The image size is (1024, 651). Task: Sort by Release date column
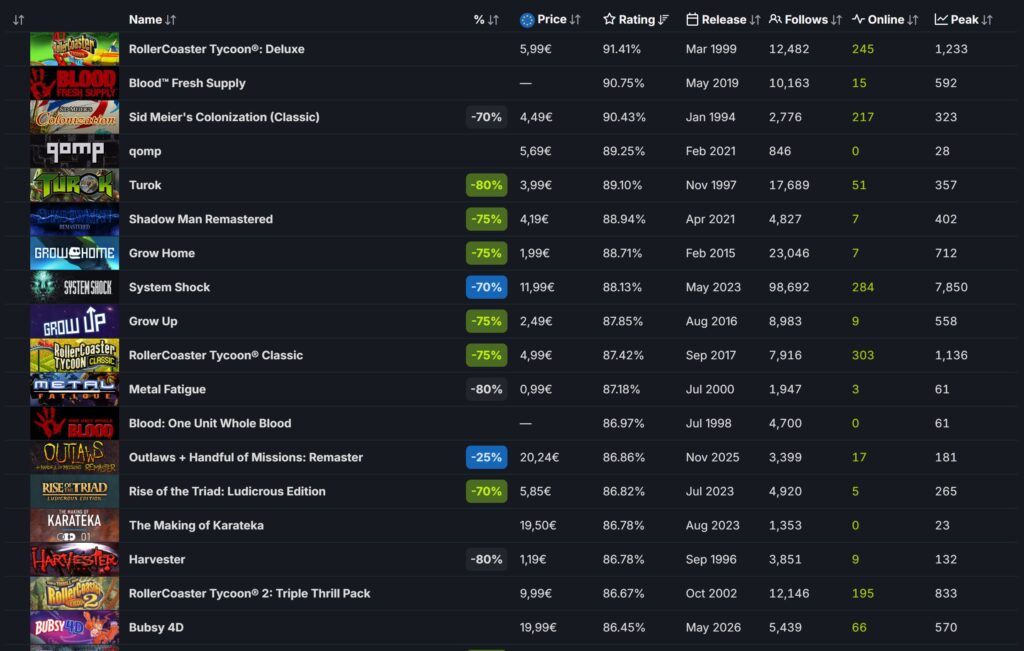click(723, 20)
